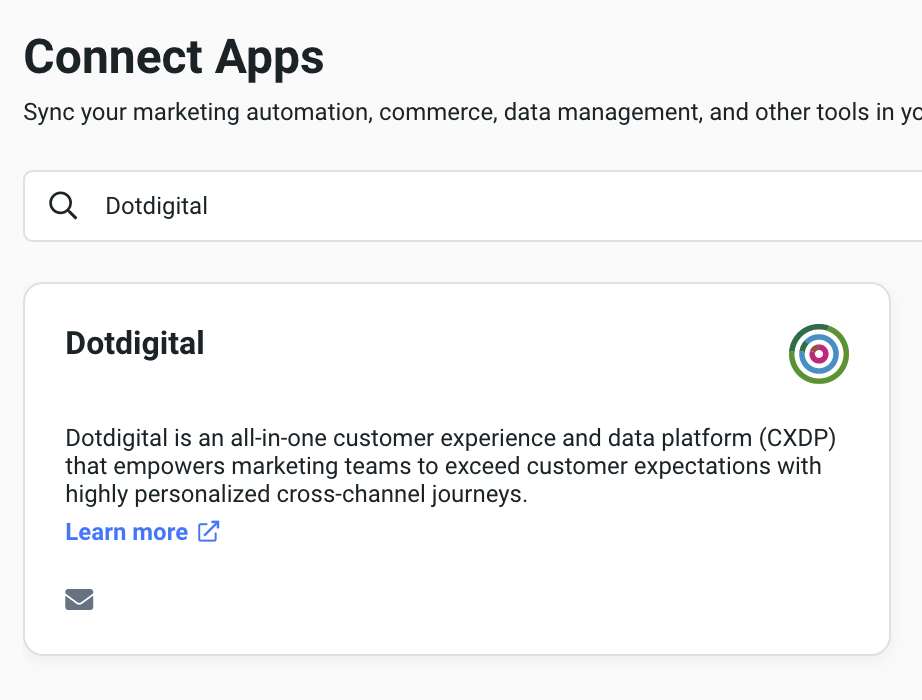Click the "Sync your marketing automation" subtitle
The width and height of the screenshot is (922, 700).
200,111
